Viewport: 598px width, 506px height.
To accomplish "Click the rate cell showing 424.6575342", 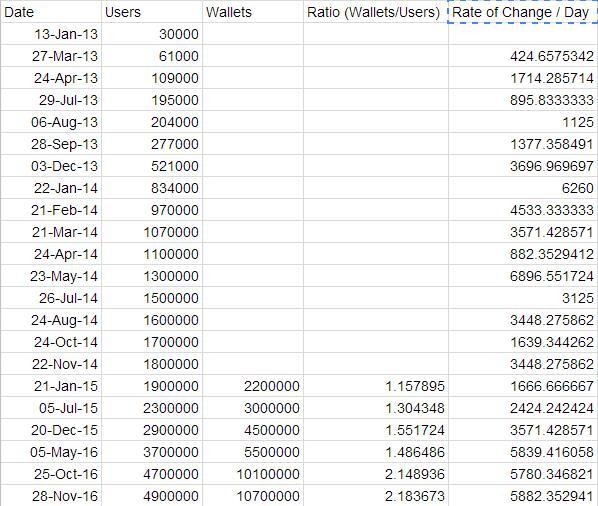I will (522, 56).
